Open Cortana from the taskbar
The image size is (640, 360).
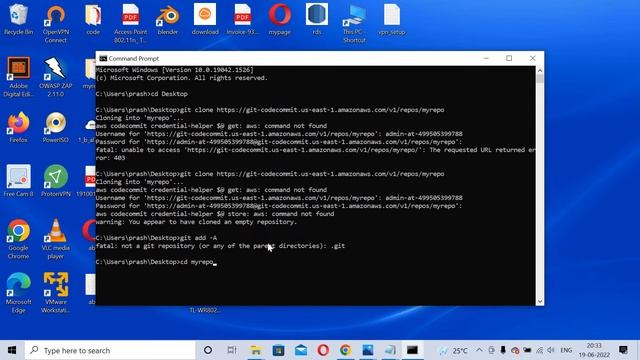pos(208,350)
